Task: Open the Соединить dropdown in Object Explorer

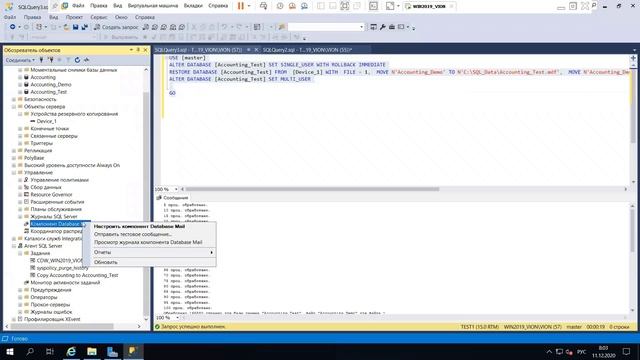Action: pyautogui.click(x=20, y=60)
